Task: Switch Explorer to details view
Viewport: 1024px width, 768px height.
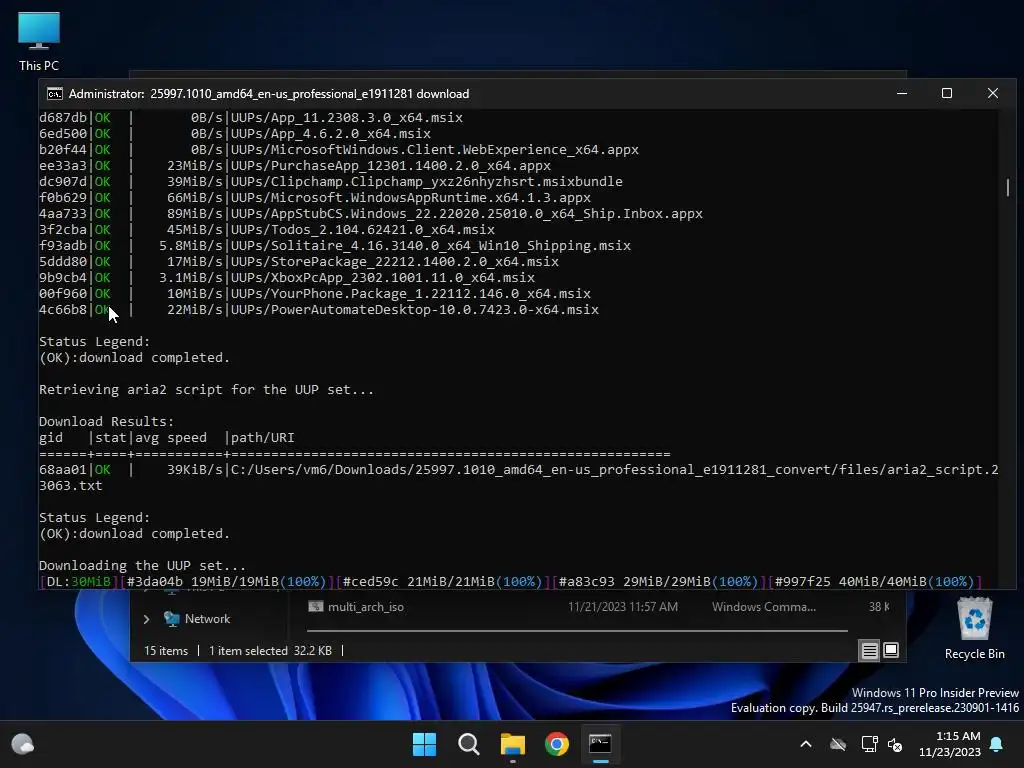Action: (x=869, y=650)
